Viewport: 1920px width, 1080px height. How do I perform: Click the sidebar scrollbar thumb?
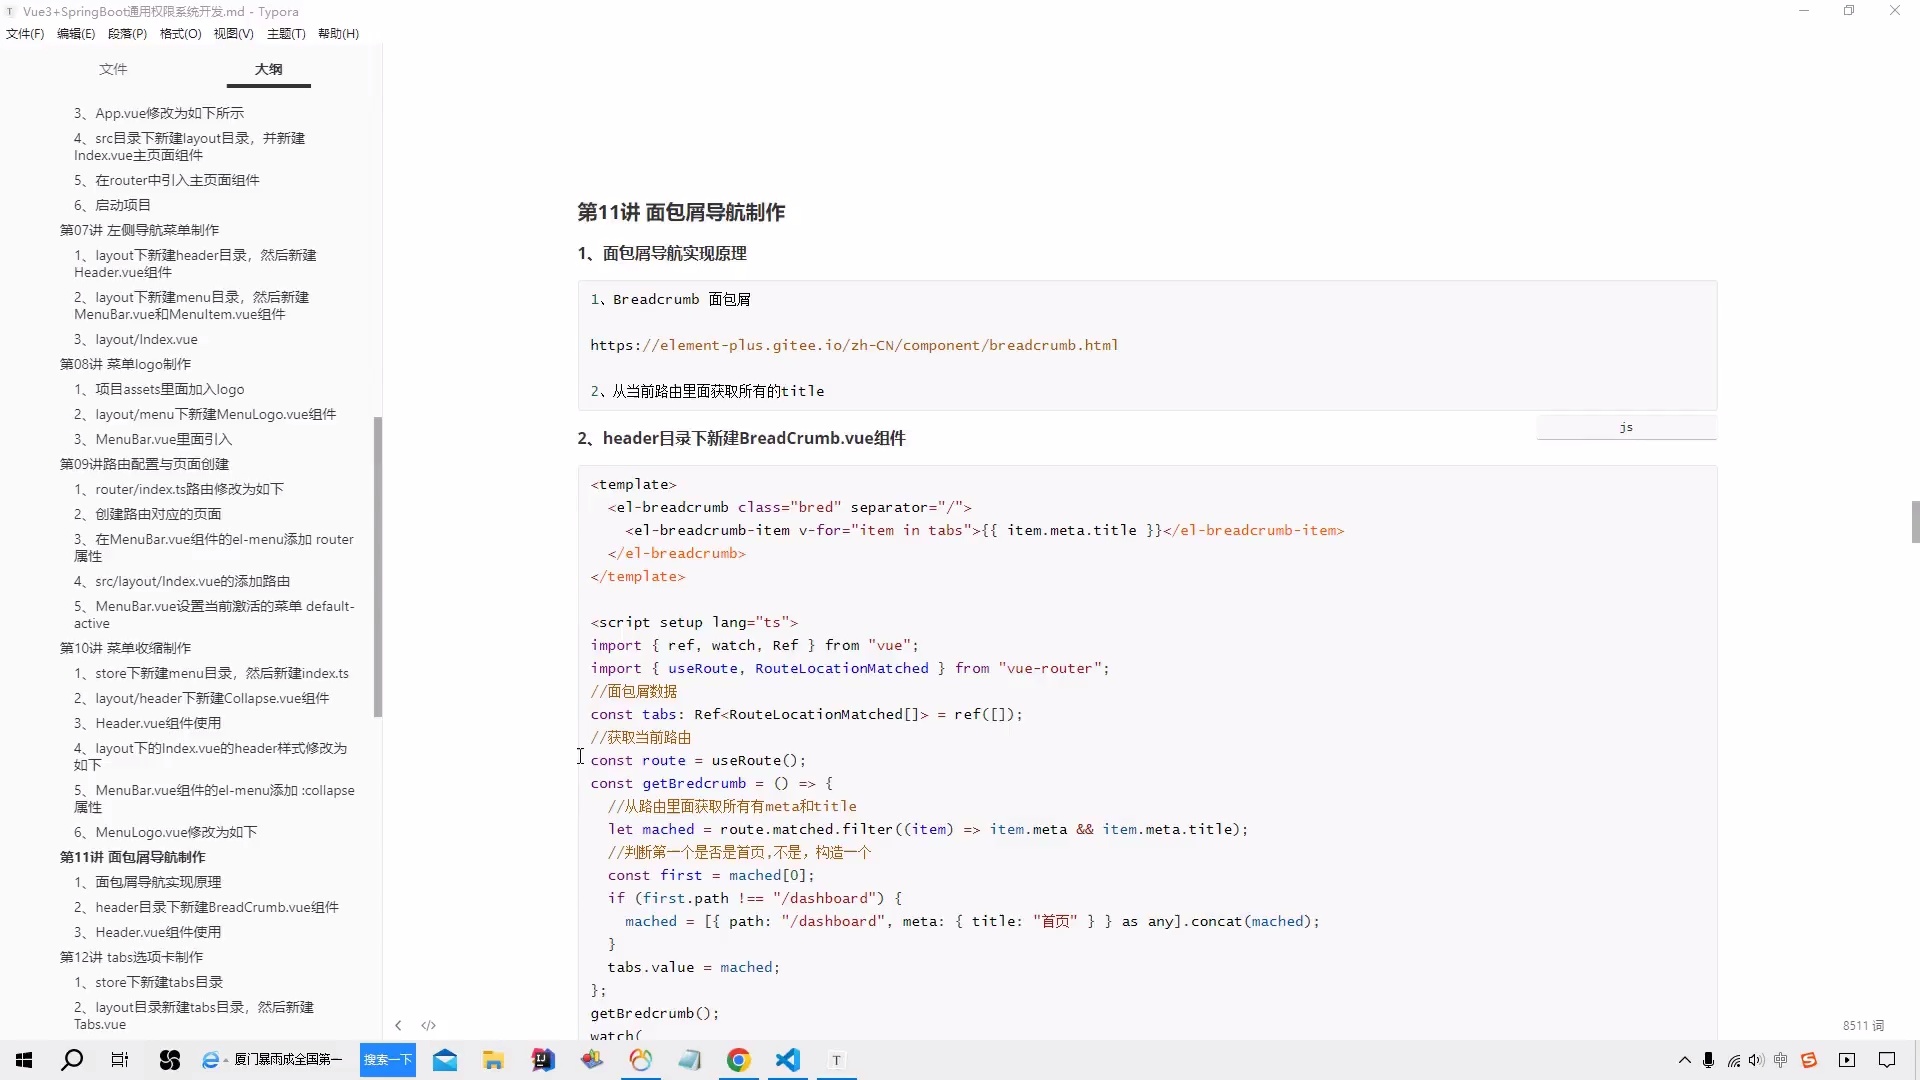[x=377, y=567]
